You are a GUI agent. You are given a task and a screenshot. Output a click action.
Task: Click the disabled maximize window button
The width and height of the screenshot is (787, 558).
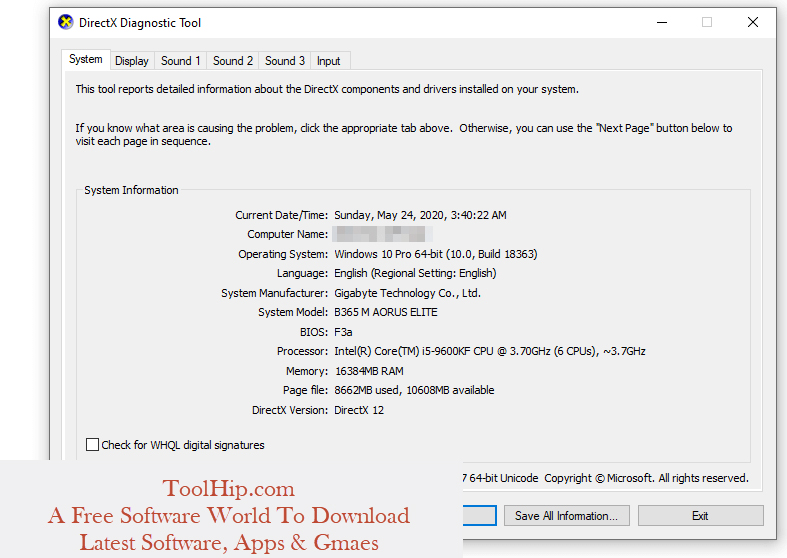(707, 23)
